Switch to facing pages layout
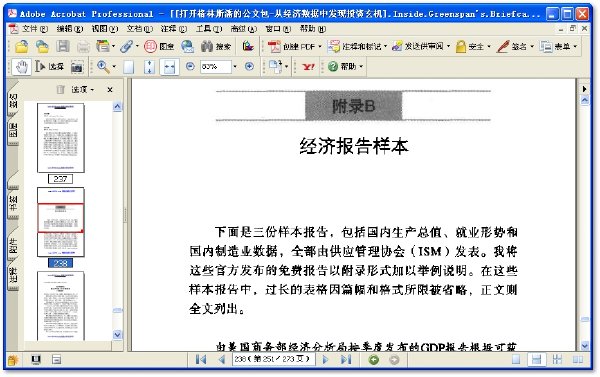Viewport: 600px width, 377px height. pyautogui.click(x=578, y=359)
